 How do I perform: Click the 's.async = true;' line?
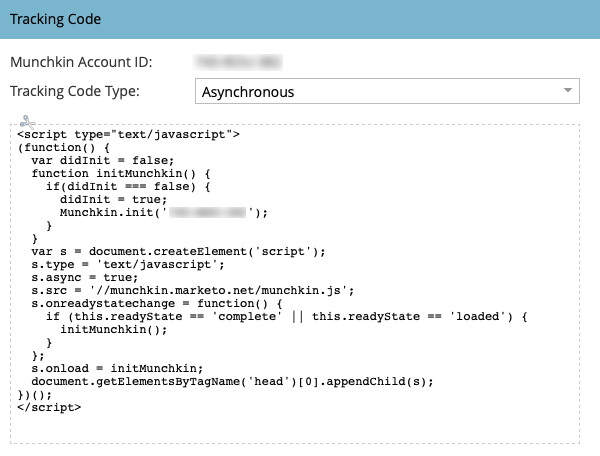click(x=85, y=277)
